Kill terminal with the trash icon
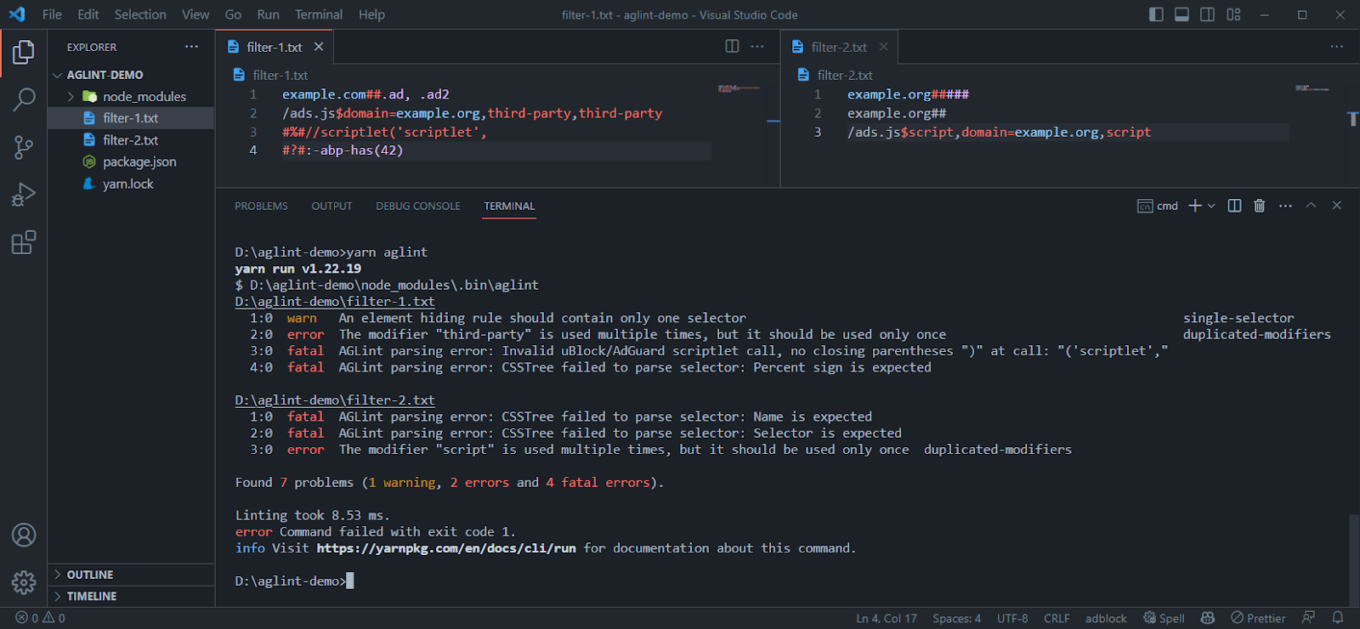This screenshot has height=629, width=1360. pyautogui.click(x=1259, y=206)
